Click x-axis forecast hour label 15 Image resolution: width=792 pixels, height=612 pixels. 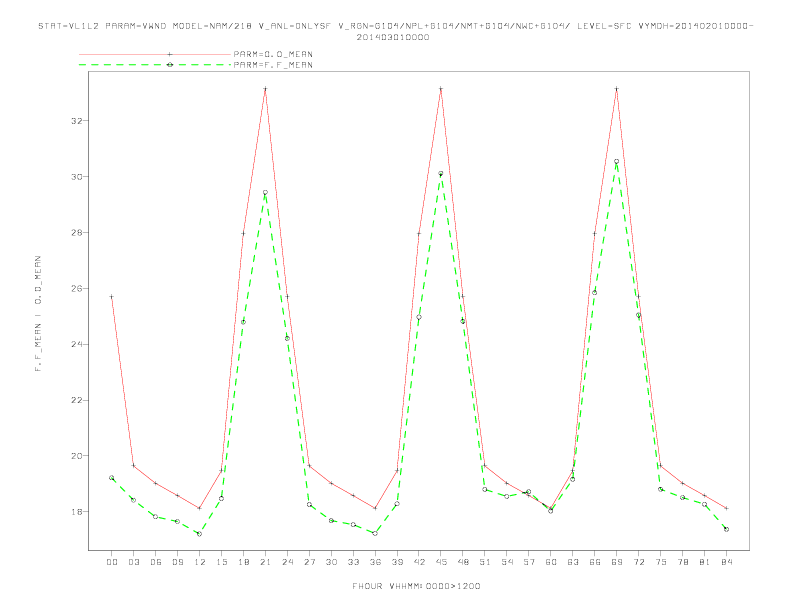(221, 562)
